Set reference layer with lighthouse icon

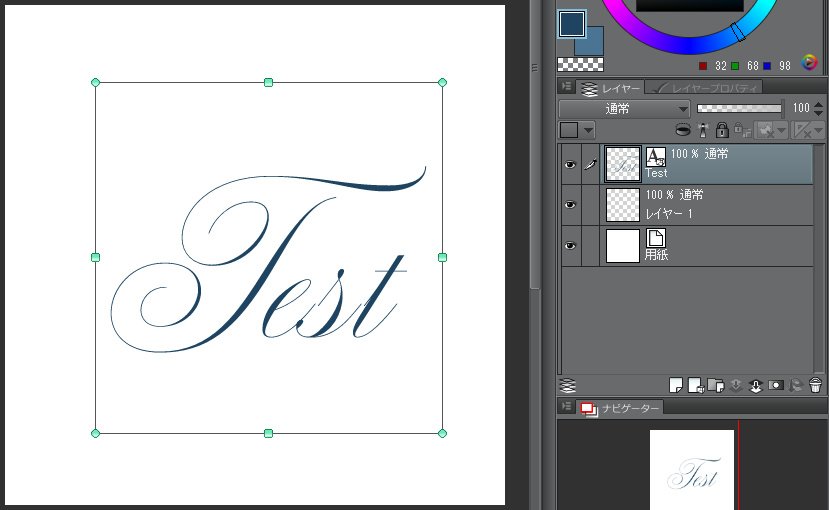[703, 130]
